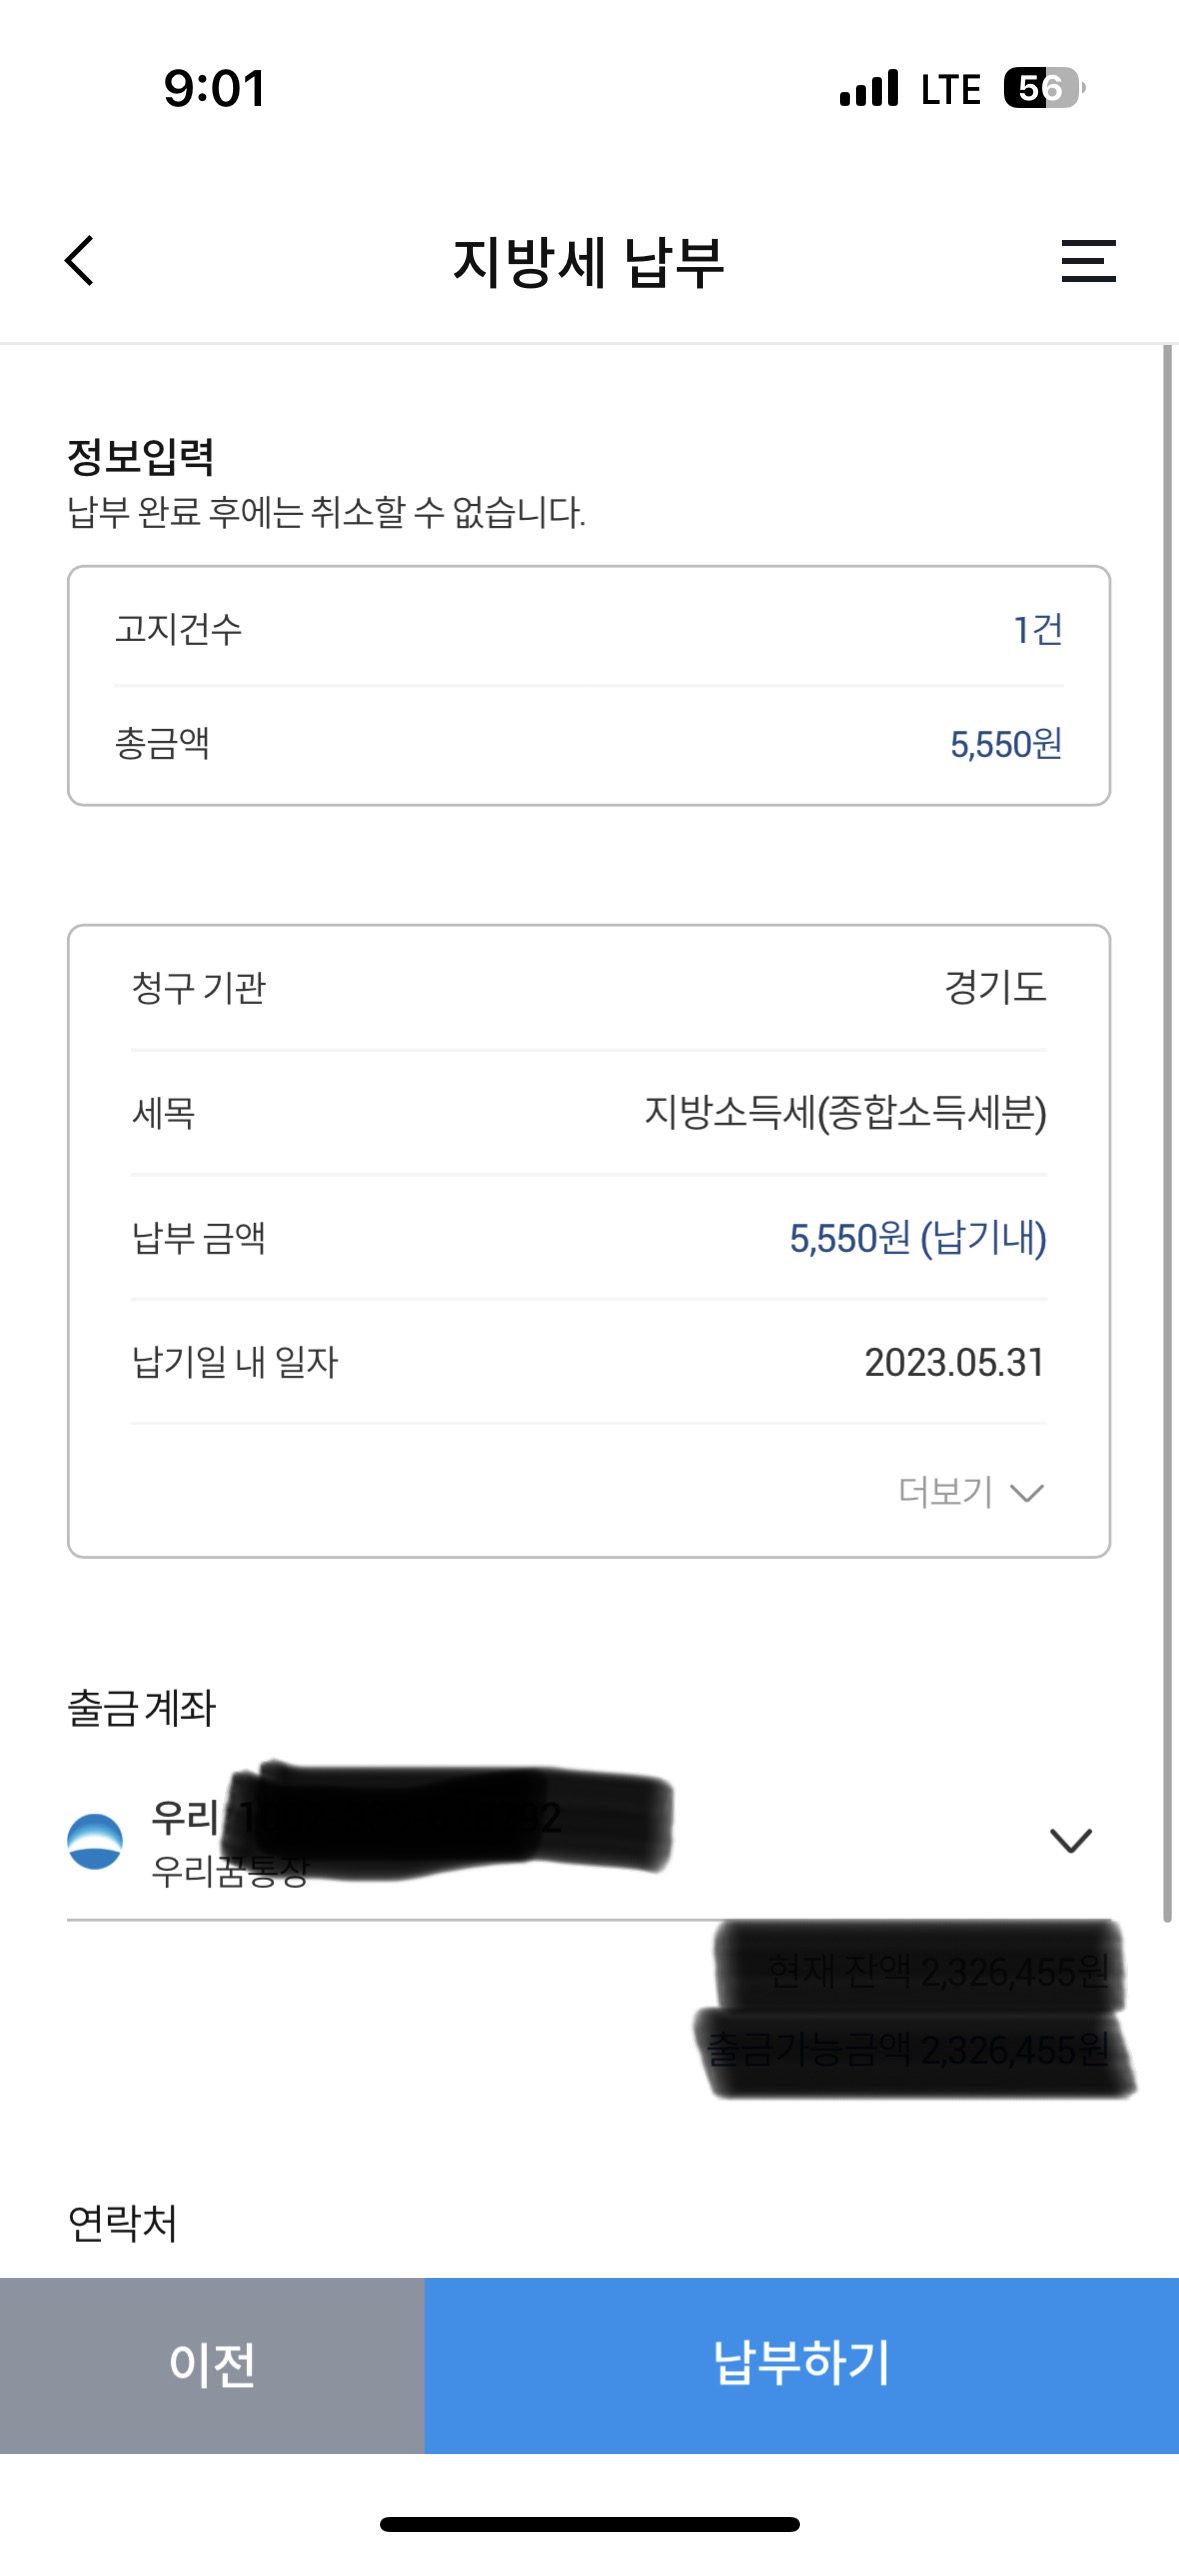Tap the 지방소득세(종합소득세분) tax item
Viewport: 1179px width, 2556px height.
click(x=845, y=1113)
